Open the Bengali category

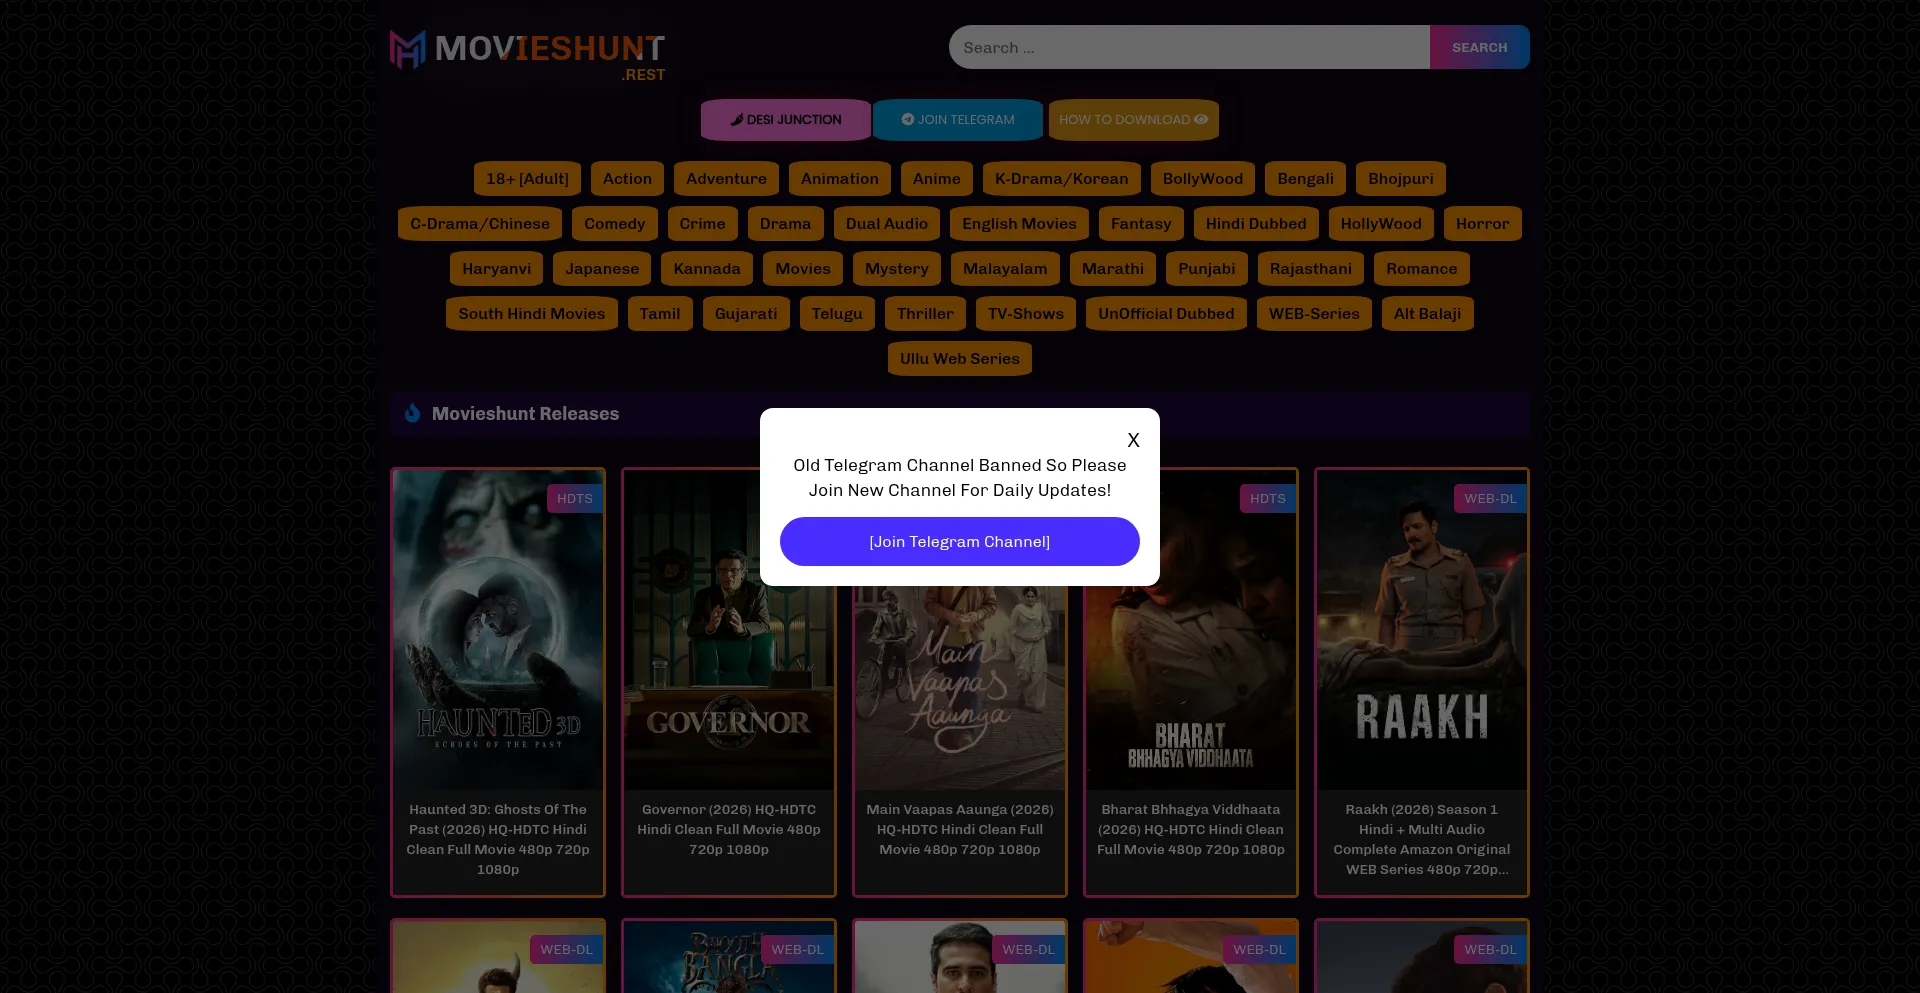click(1305, 179)
